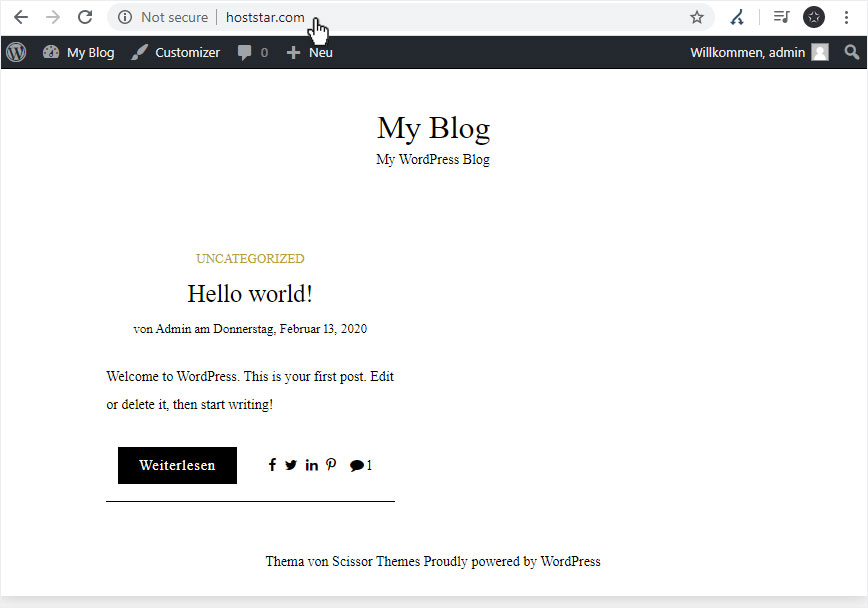
Task: Share the post on Twitter
Action: point(291,465)
